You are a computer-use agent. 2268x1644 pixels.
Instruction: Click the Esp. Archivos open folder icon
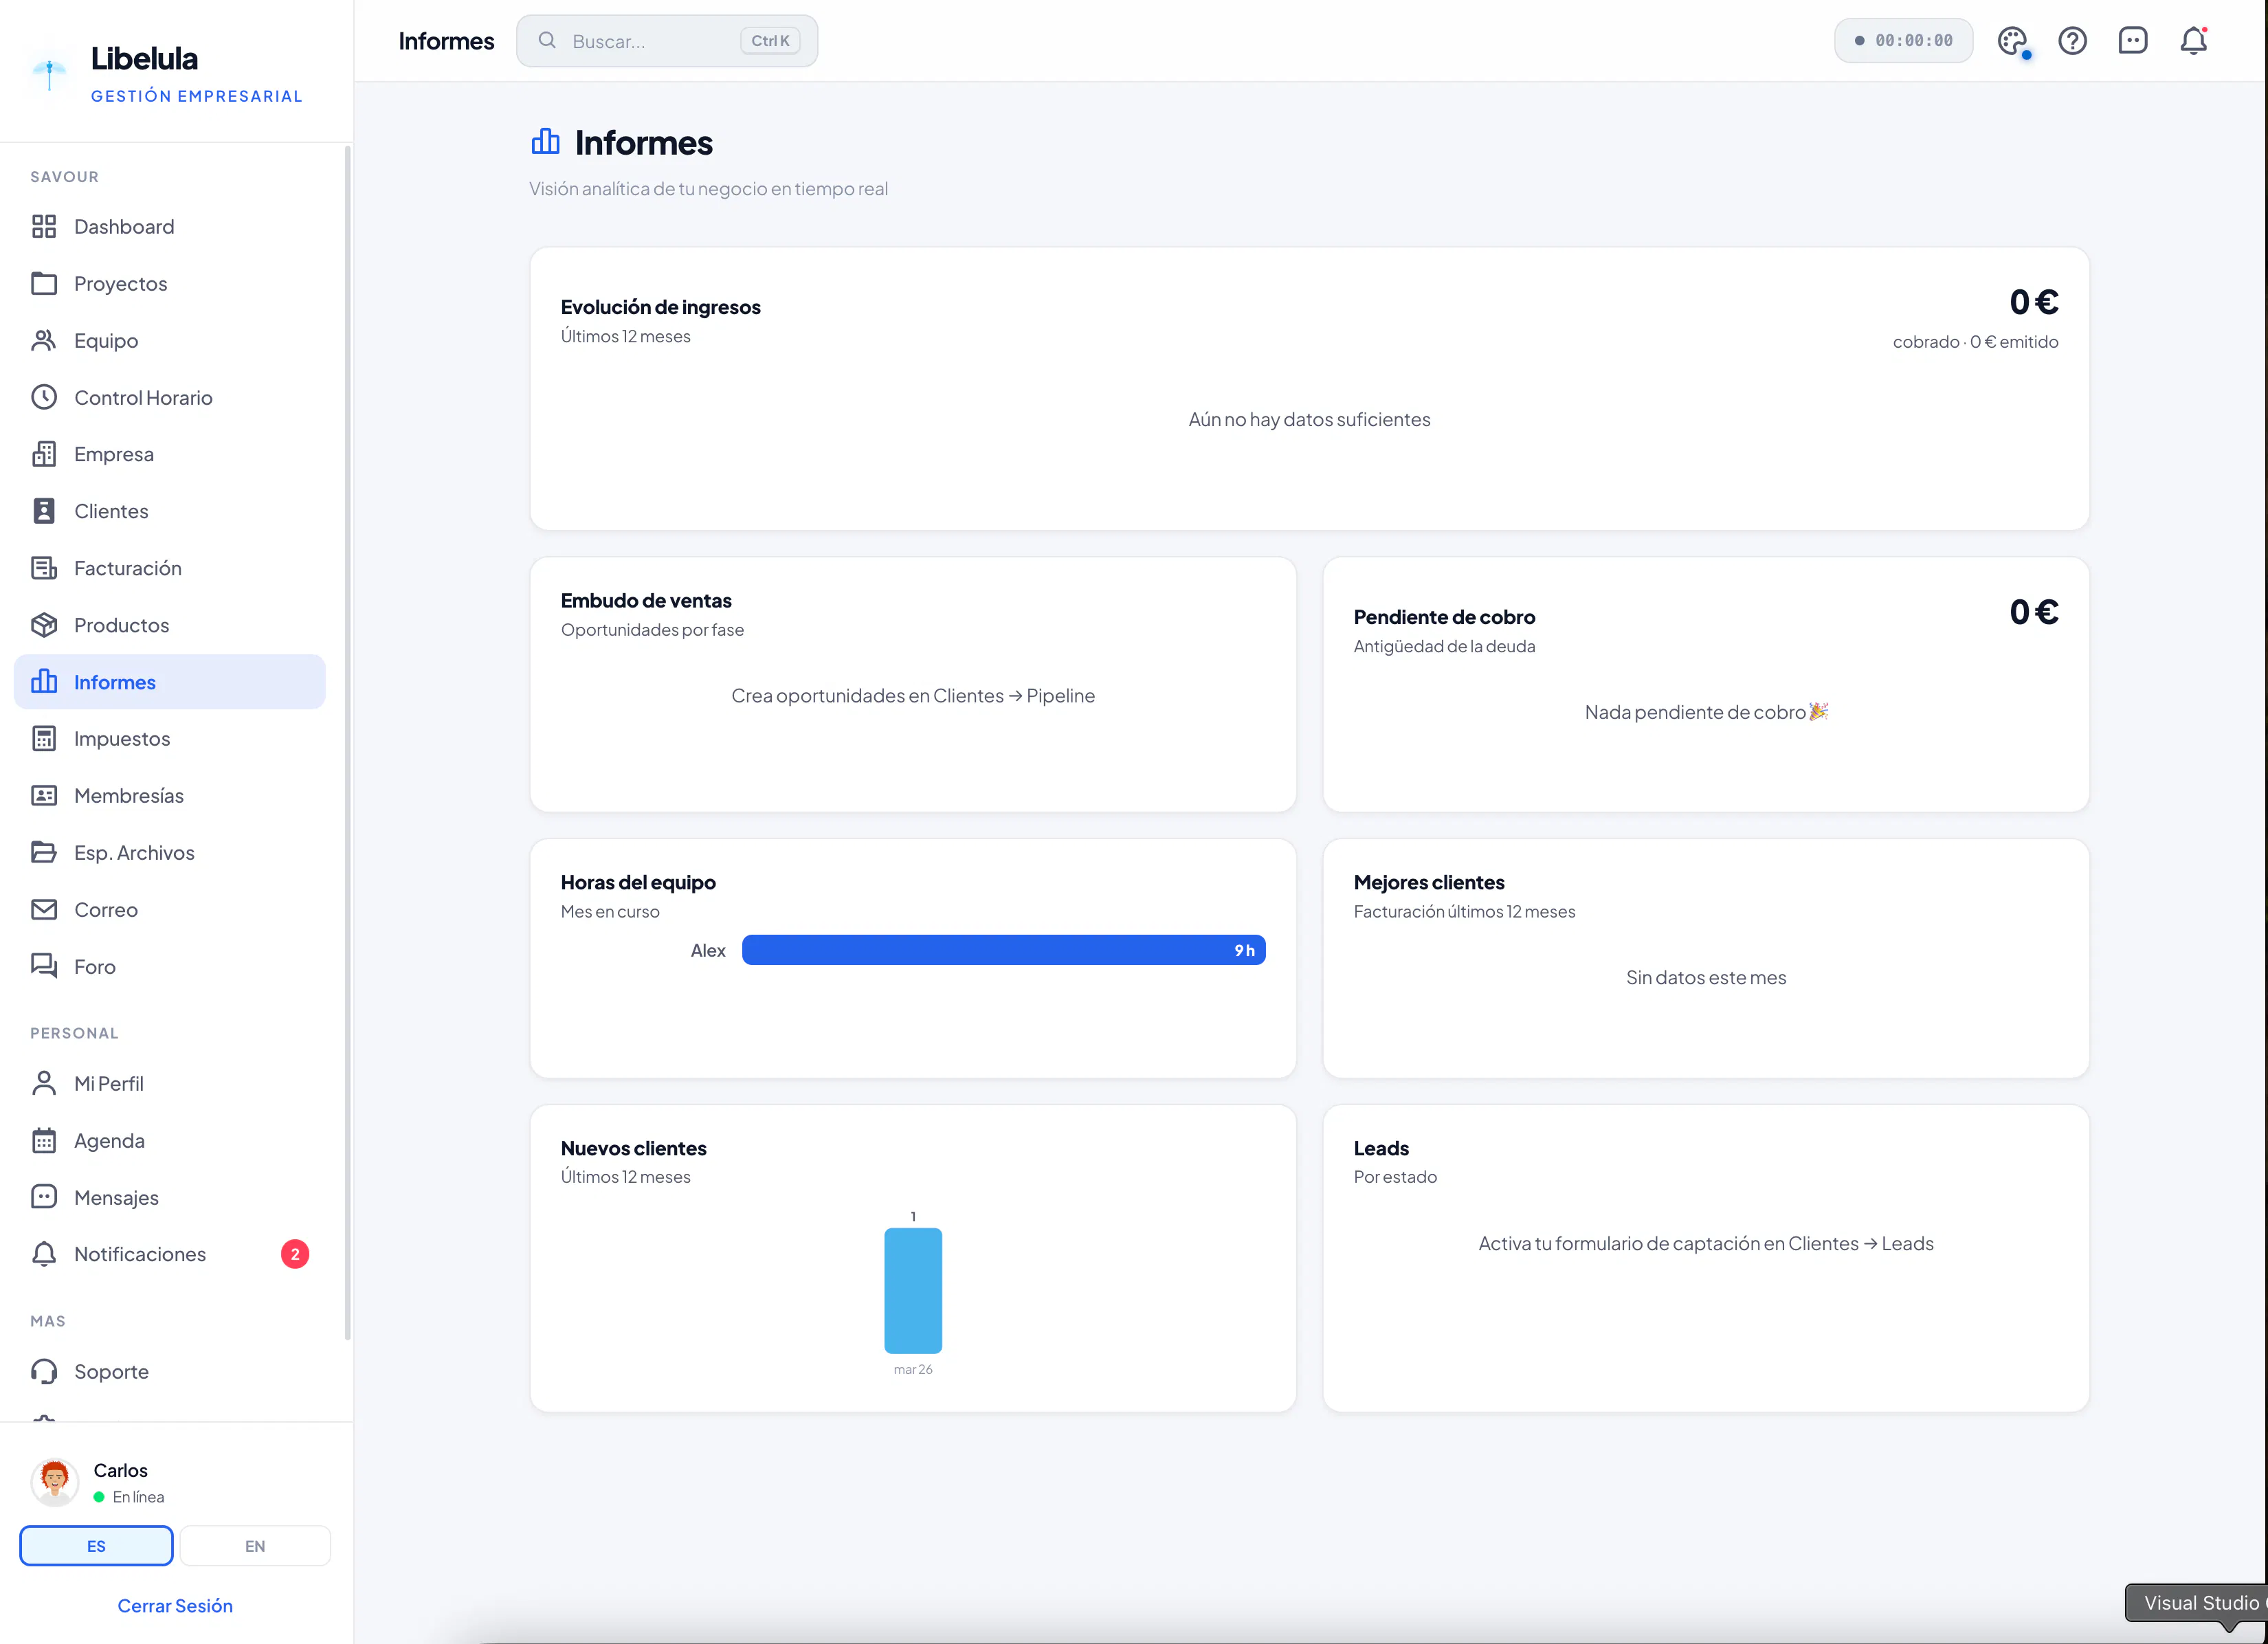click(x=44, y=853)
